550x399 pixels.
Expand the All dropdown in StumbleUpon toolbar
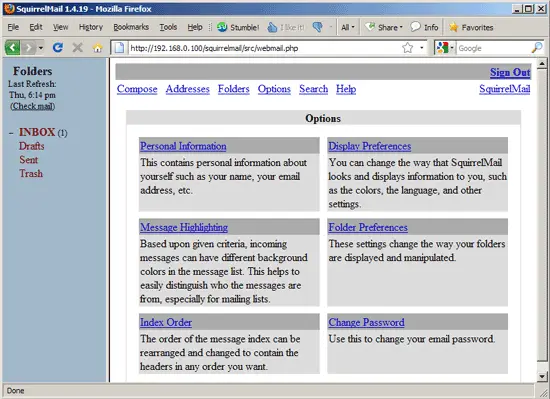348,27
